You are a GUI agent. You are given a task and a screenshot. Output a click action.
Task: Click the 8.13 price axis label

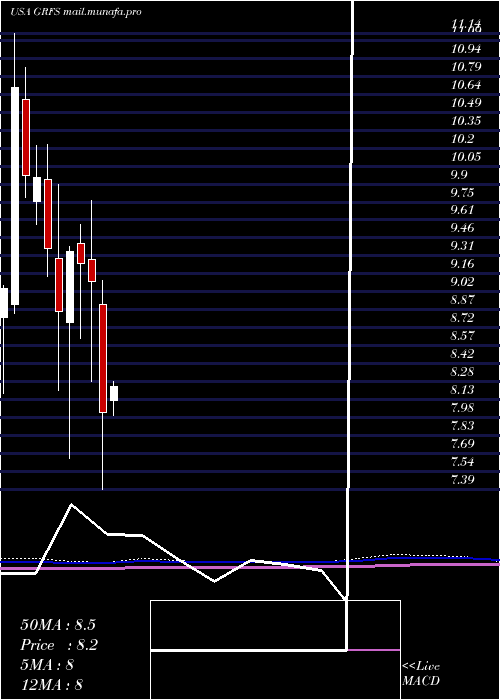click(462, 389)
